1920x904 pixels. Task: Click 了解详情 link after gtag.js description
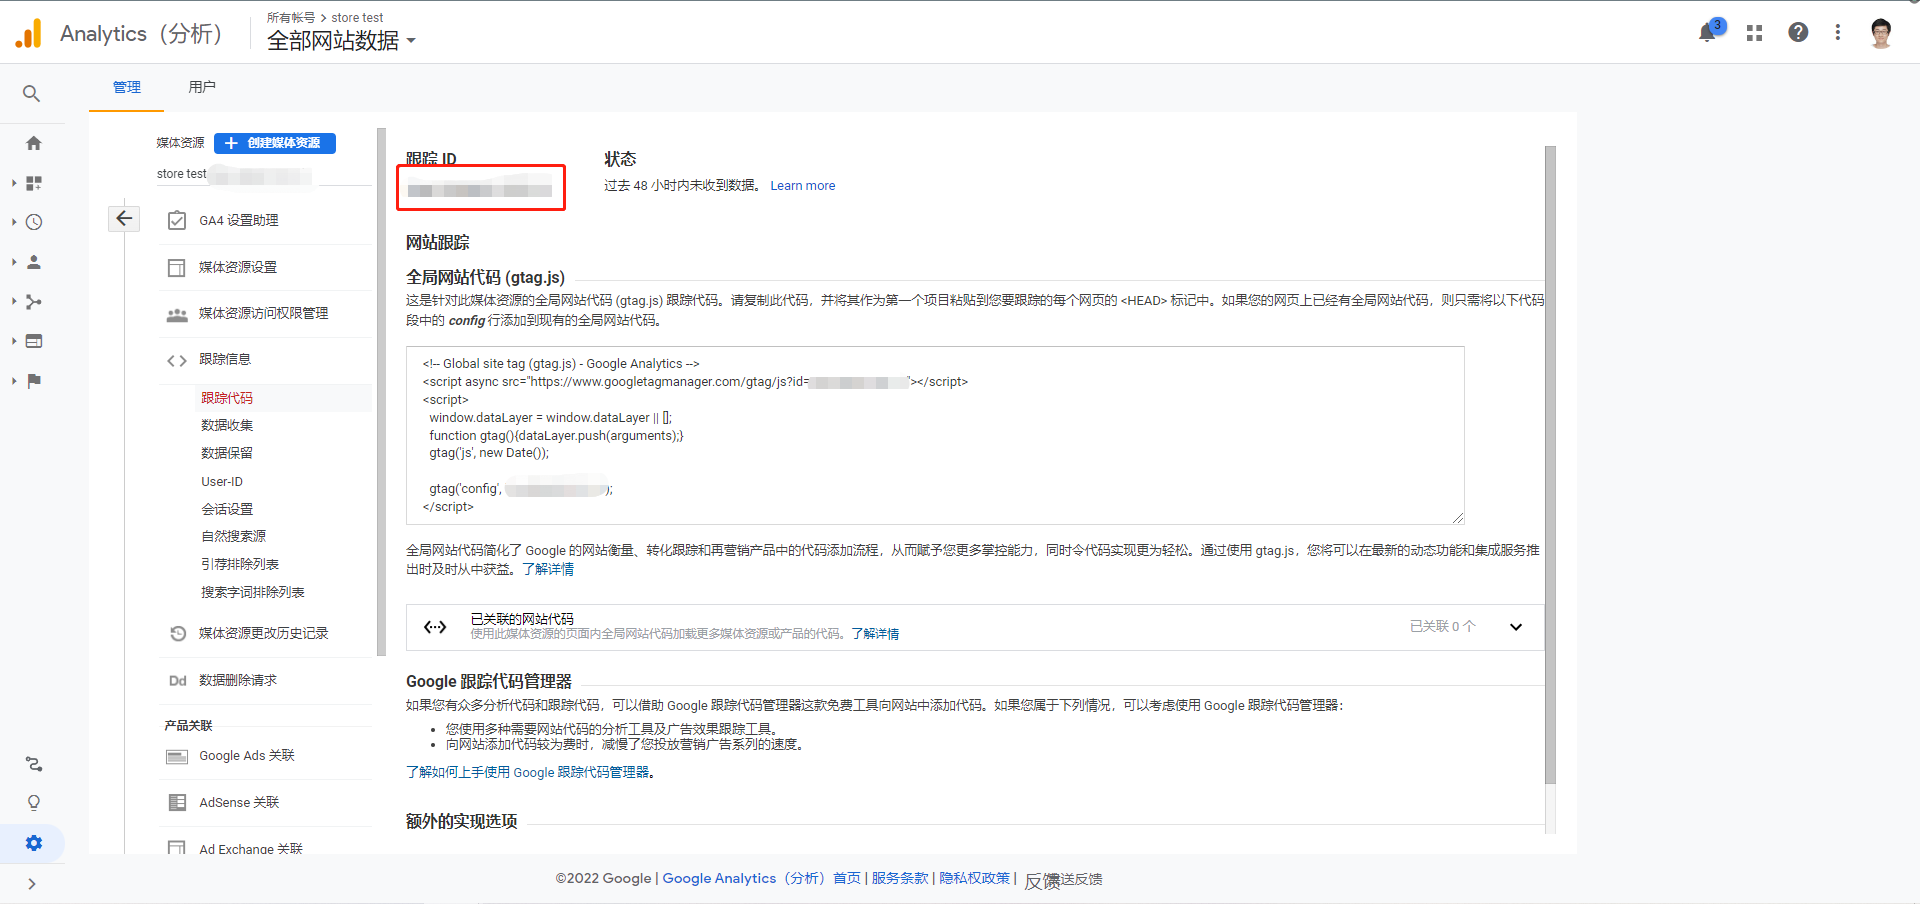(x=548, y=569)
